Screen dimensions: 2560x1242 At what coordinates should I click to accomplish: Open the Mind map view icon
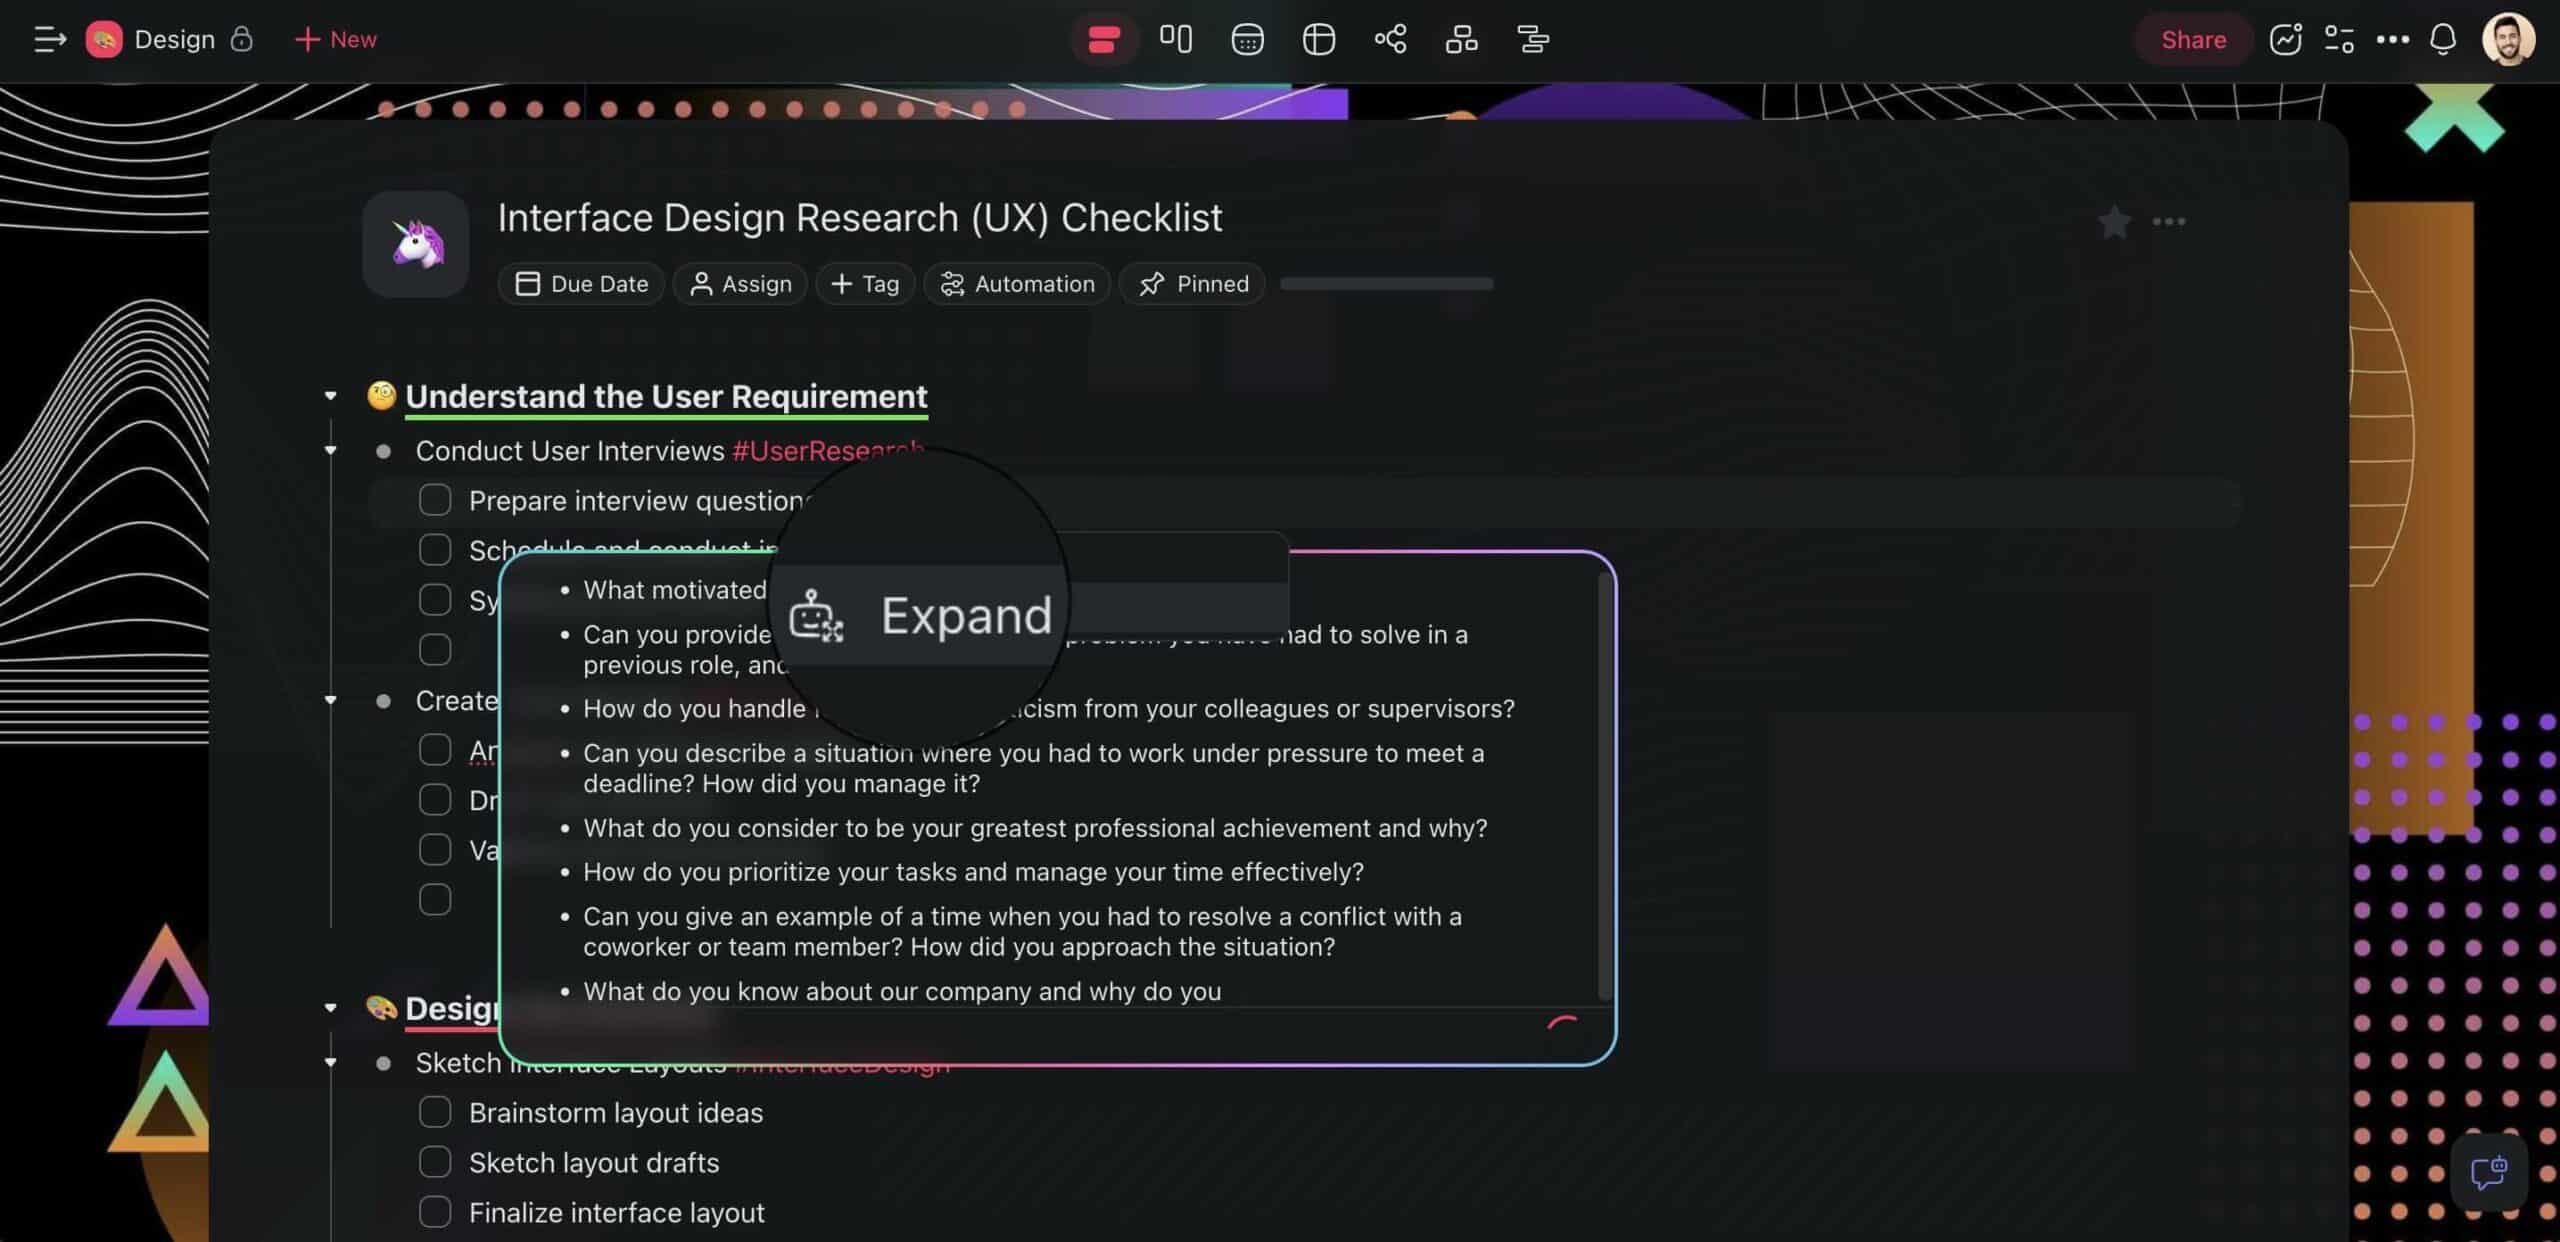point(1390,39)
